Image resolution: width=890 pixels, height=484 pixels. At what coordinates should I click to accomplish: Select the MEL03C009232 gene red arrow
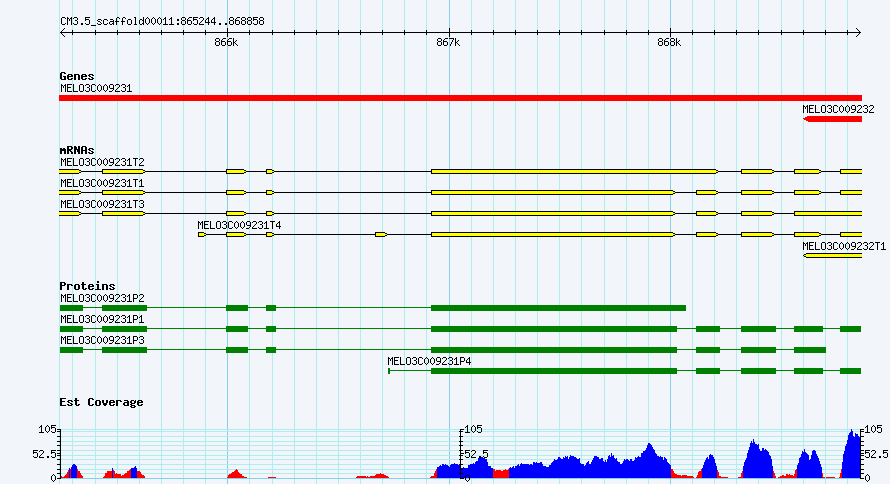[x=832, y=119]
